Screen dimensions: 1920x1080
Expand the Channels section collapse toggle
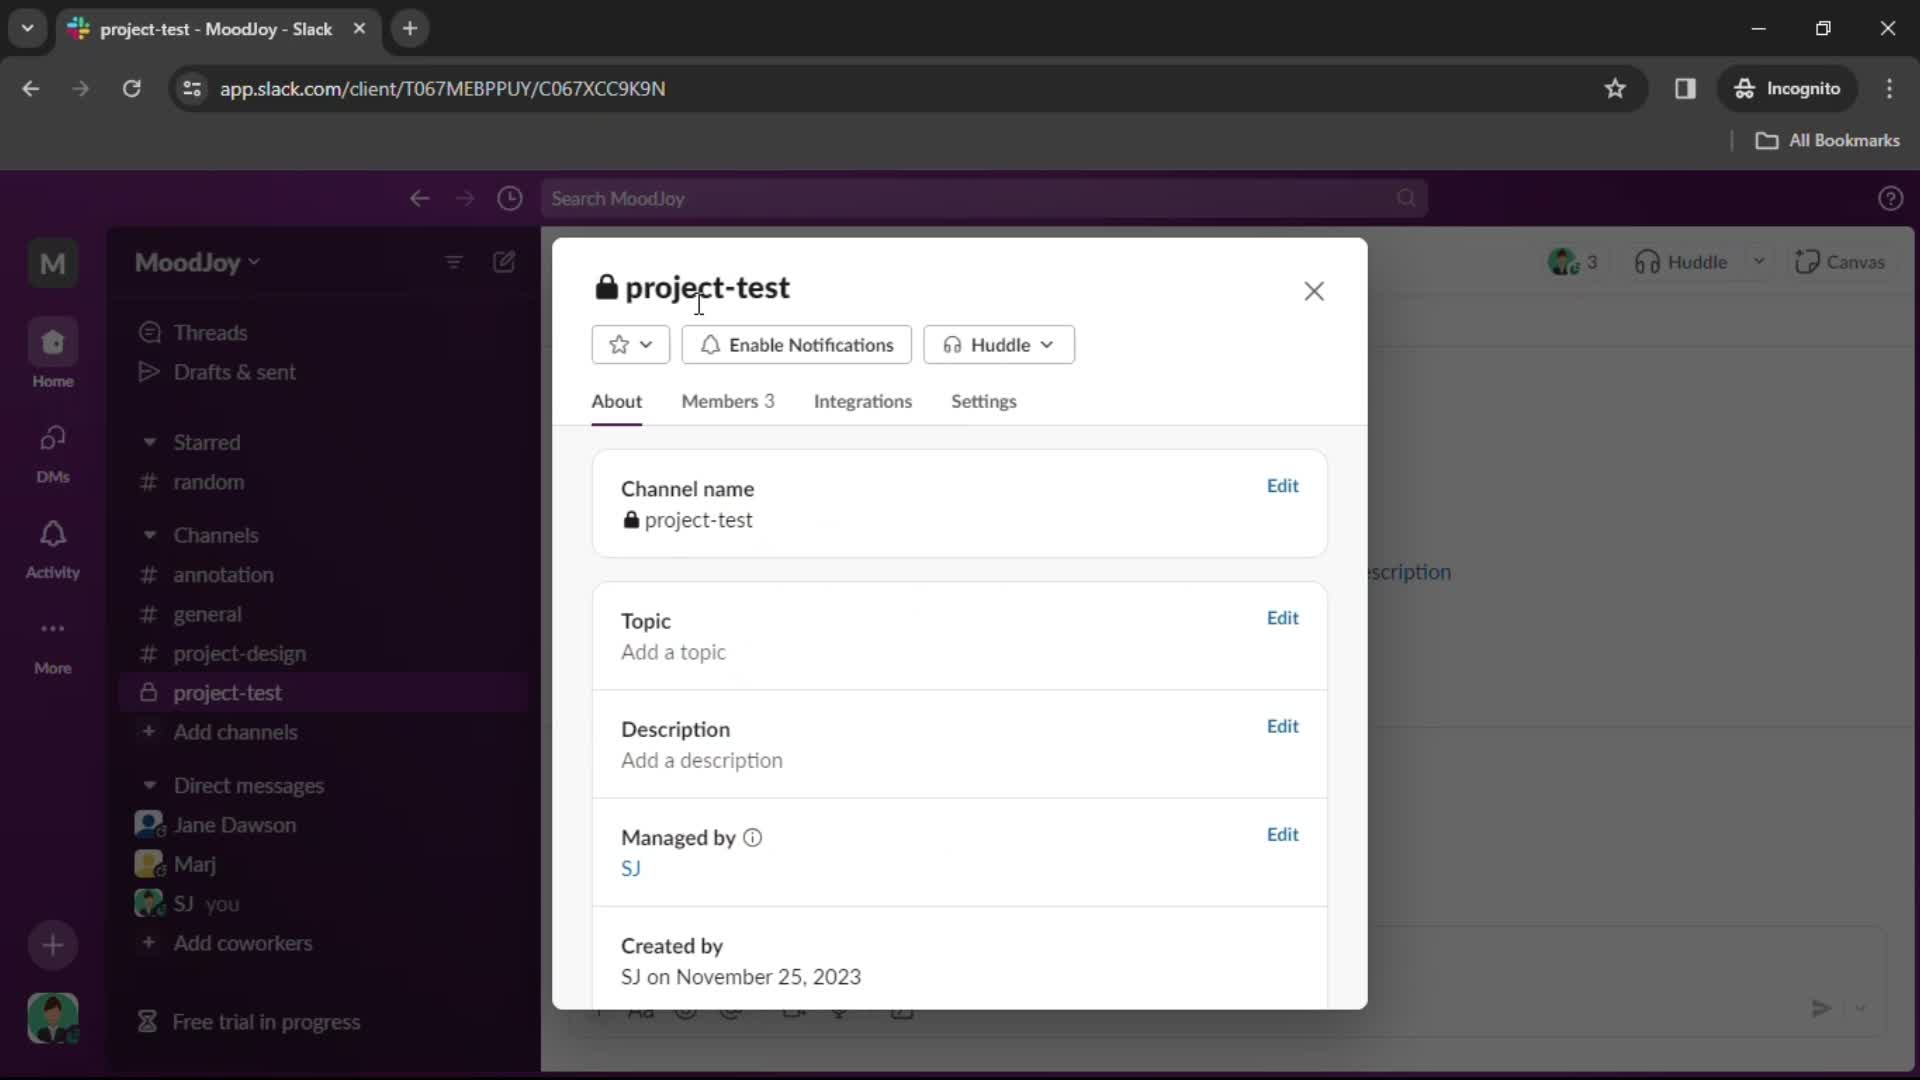click(x=148, y=534)
